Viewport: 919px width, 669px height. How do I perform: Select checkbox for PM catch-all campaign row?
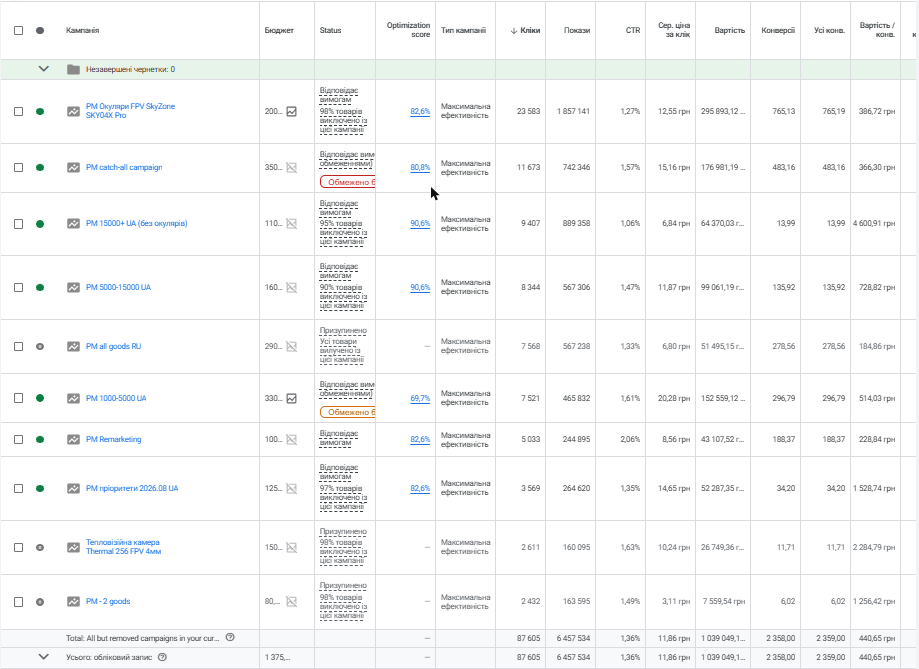pyautogui.click(x=19, y=168)
